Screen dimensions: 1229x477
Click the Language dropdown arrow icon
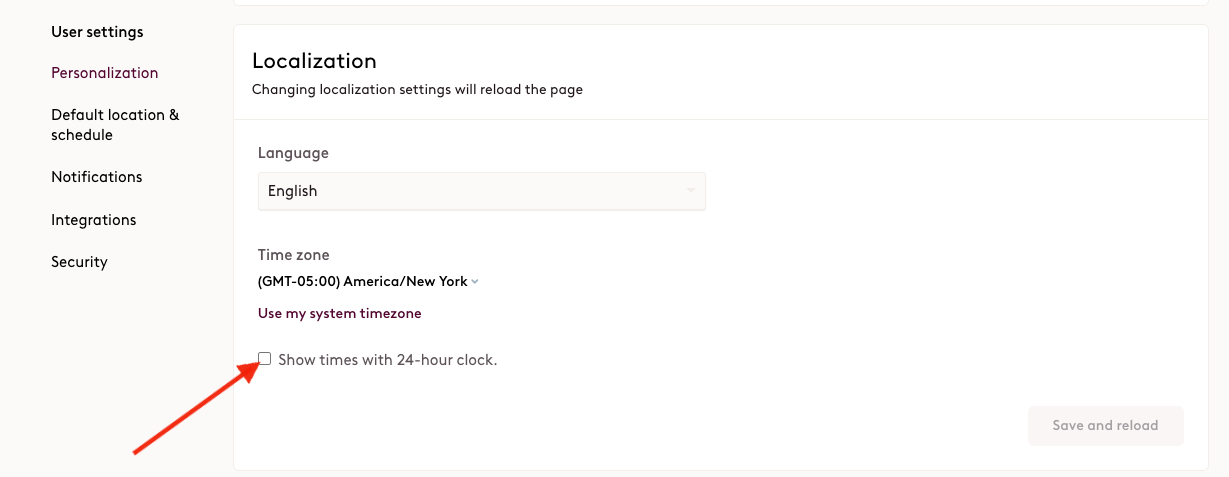(x=690, y=191)
